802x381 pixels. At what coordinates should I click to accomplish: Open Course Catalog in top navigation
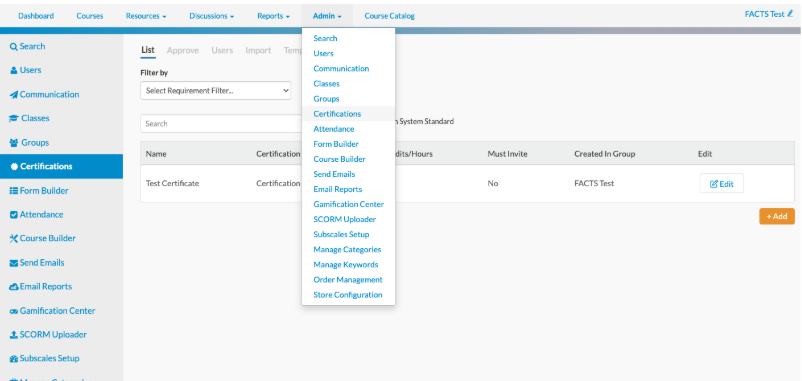pos(389,16)
